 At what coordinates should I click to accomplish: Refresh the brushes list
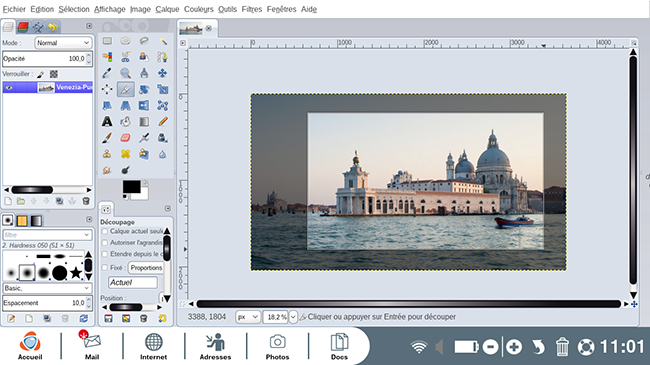84,319
